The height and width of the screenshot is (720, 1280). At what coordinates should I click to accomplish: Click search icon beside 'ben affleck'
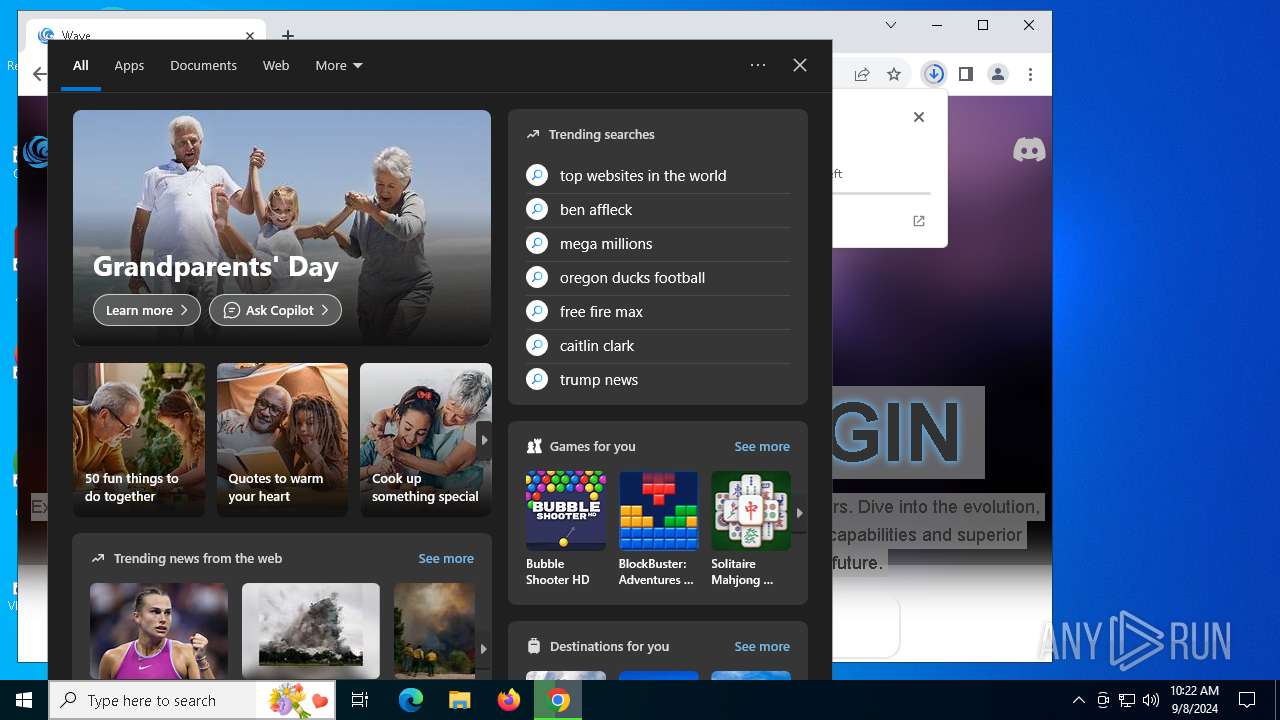[537, 209]
